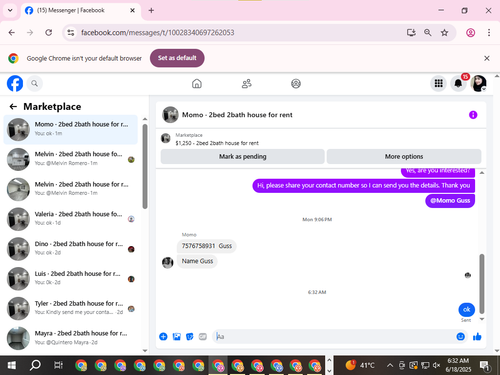
Task: Click the weather 41°C widget
Action: 360,365
